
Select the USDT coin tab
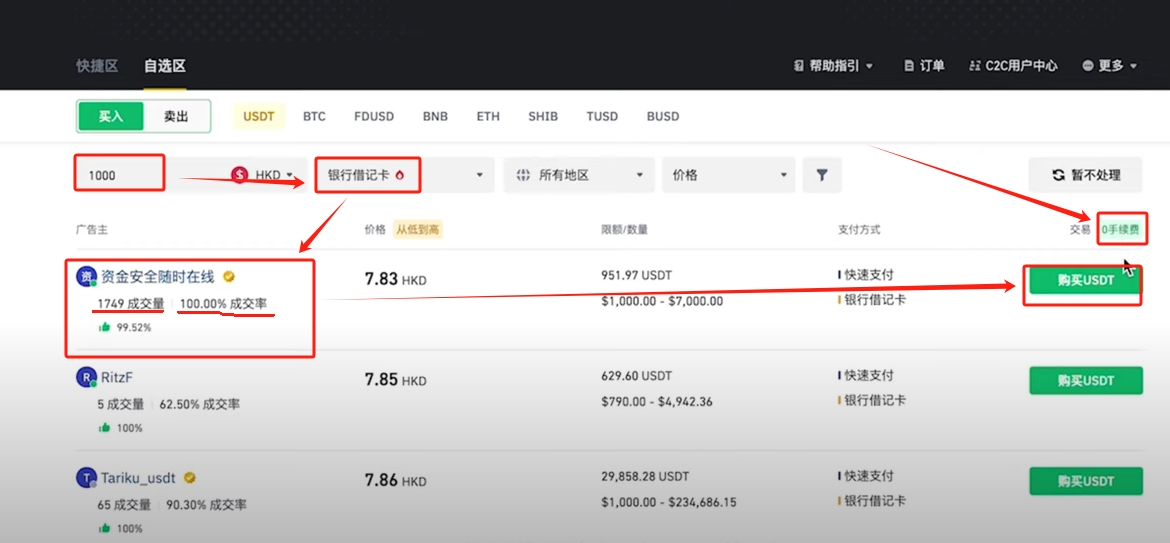[x=259, y=116]
